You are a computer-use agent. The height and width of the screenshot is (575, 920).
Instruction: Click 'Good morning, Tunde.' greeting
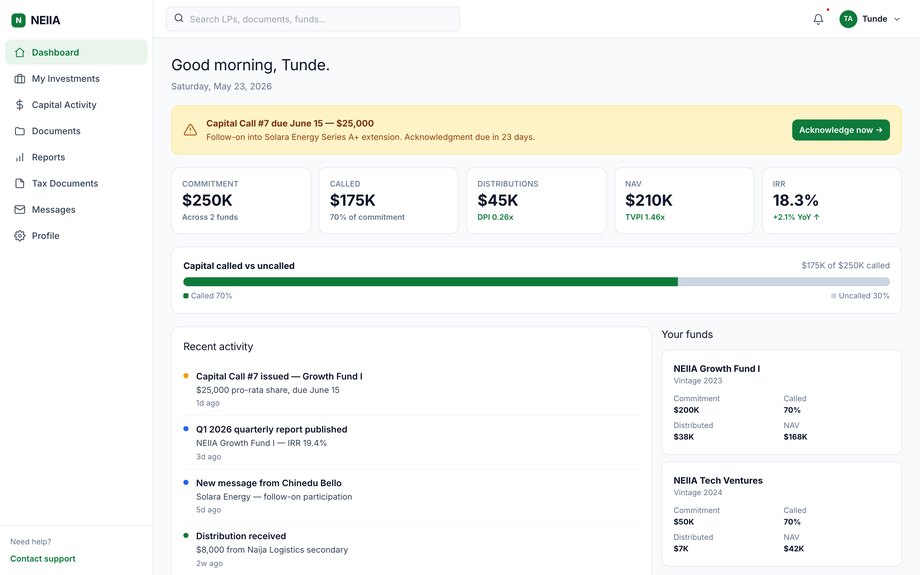click(x=251, y=65)
